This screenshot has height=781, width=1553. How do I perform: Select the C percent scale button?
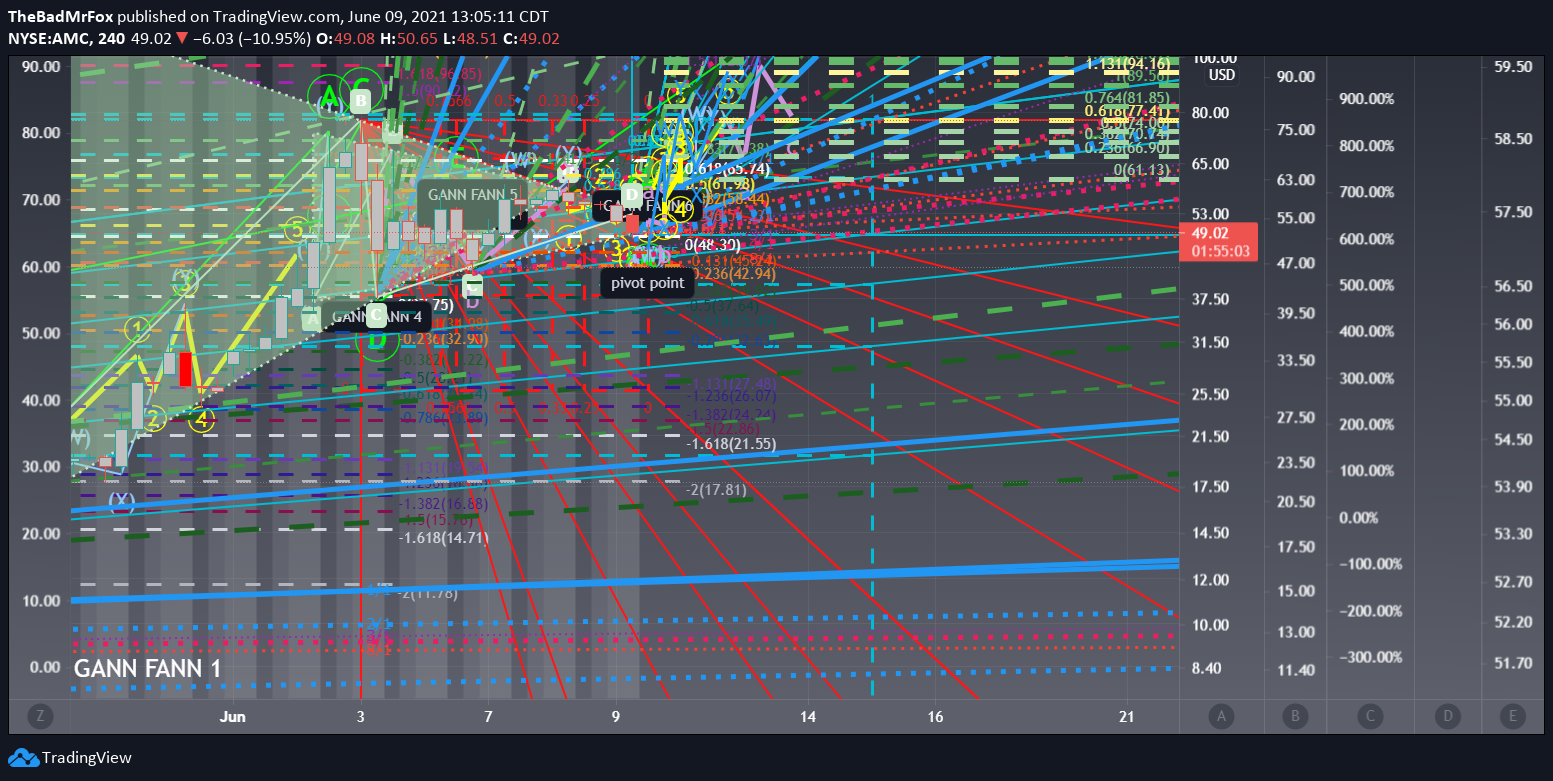1370,716
